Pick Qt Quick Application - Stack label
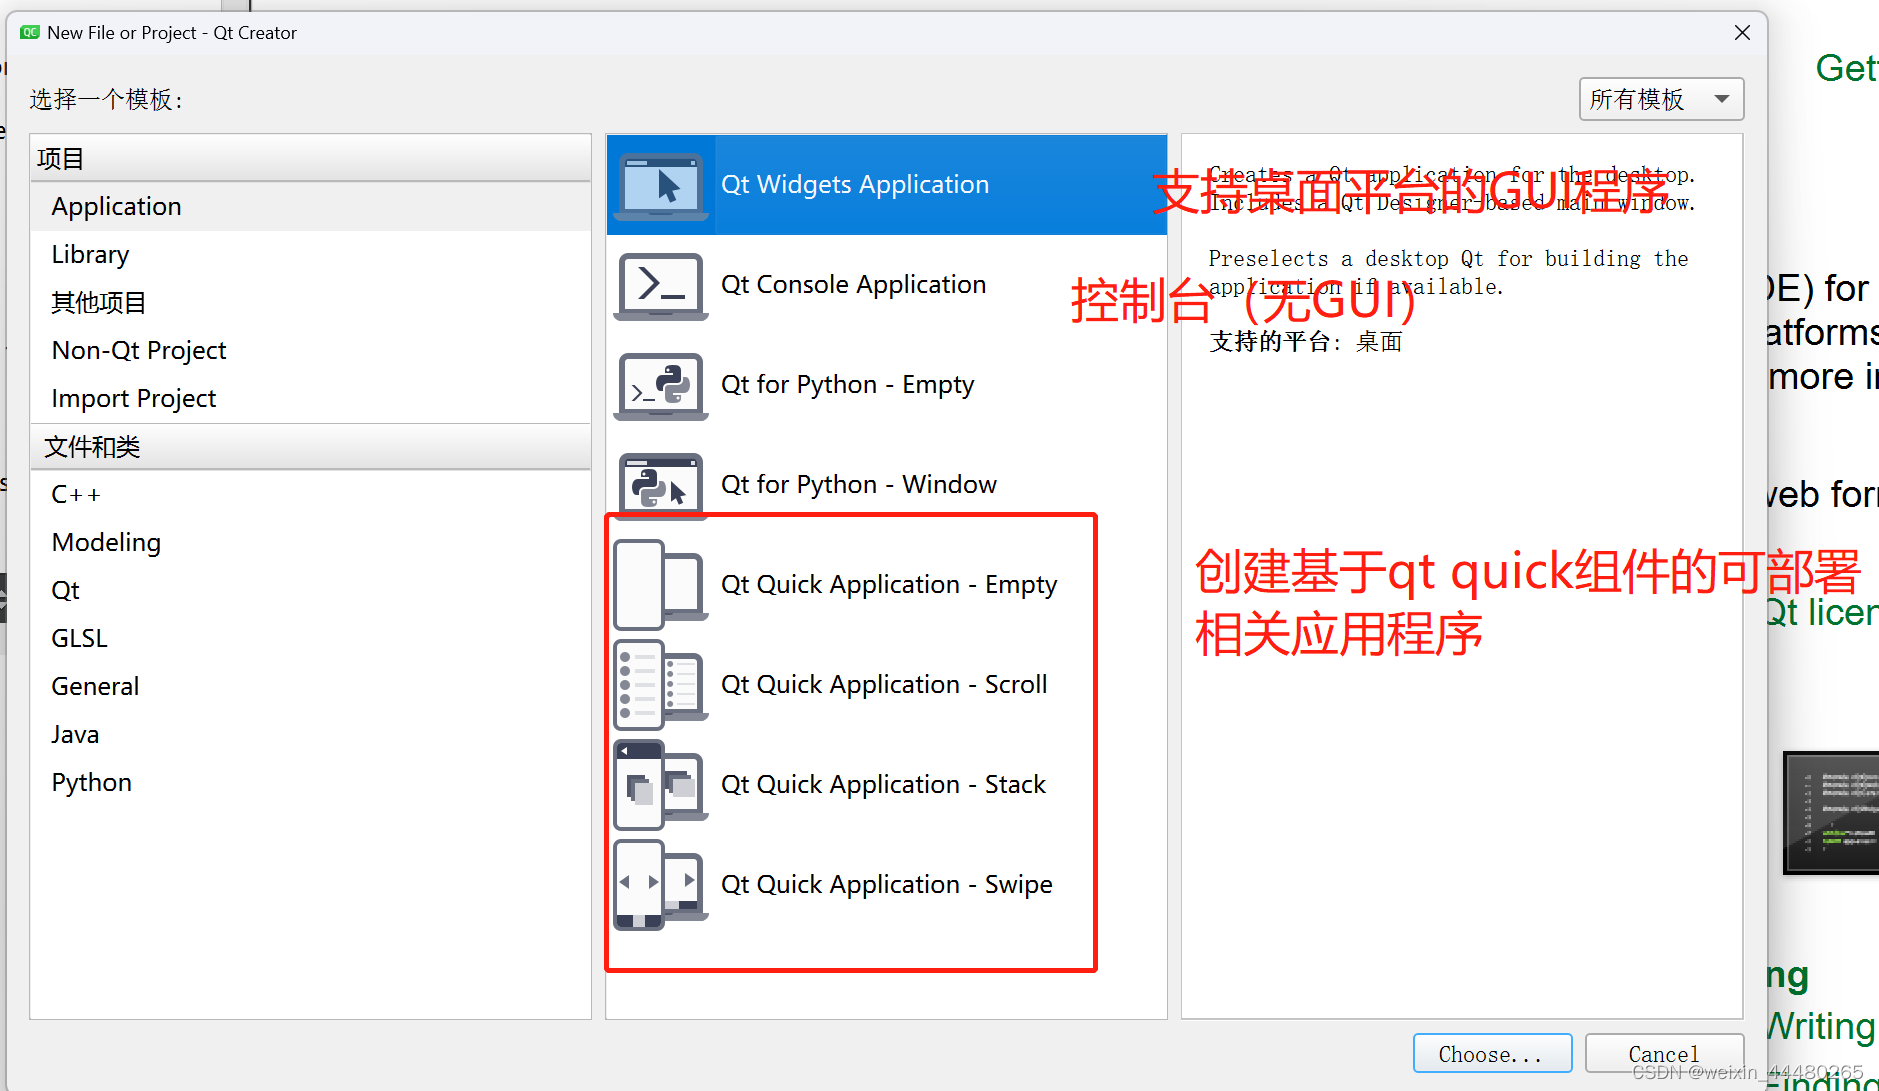The image size is (1879, 1091). pos(883,785)
